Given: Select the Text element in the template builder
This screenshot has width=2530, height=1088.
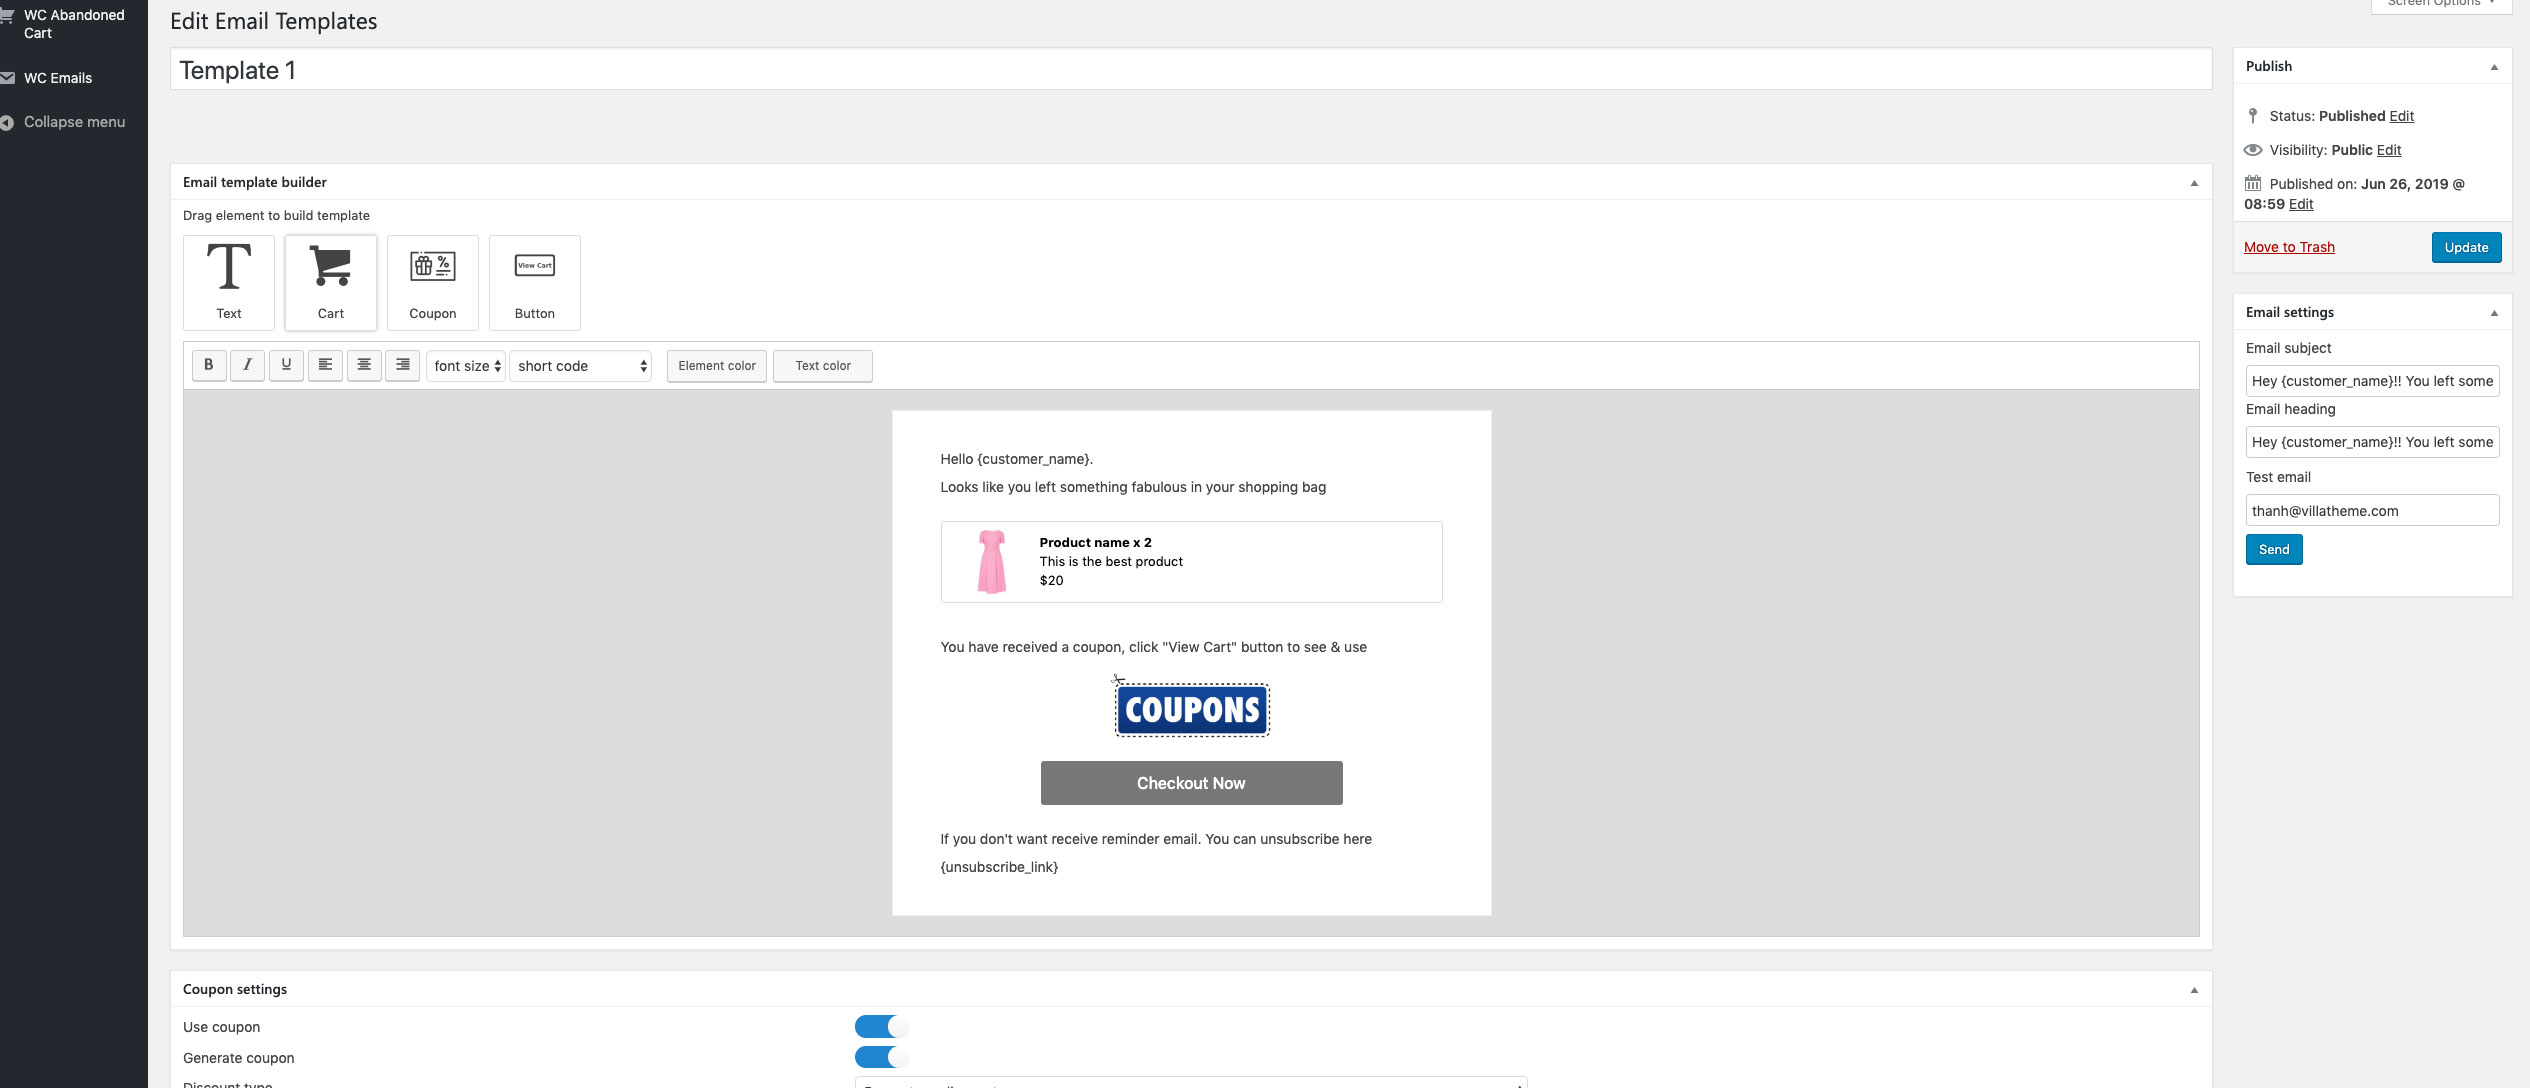Looking at the screenshot, I should coord(228,282).
